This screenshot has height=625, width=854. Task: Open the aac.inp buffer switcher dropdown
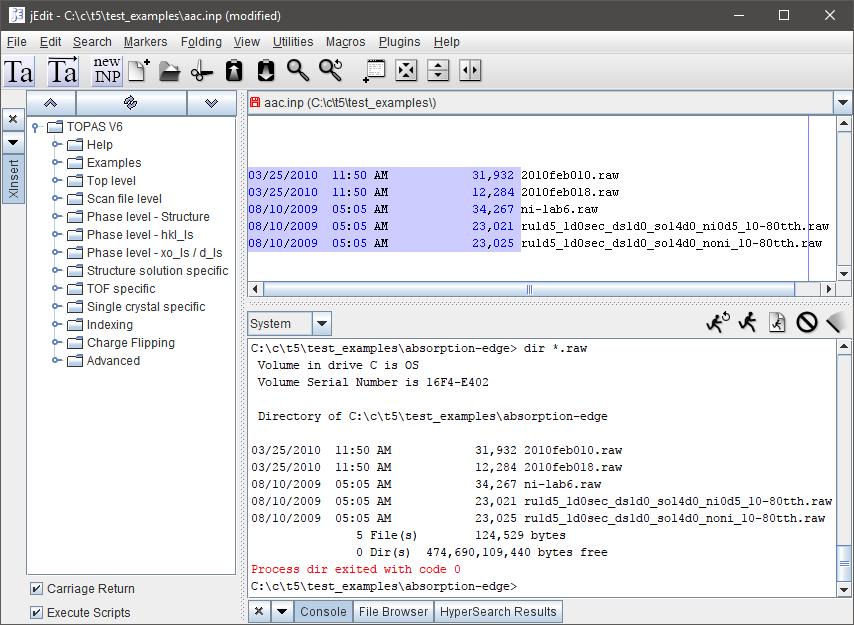point(840,102)
